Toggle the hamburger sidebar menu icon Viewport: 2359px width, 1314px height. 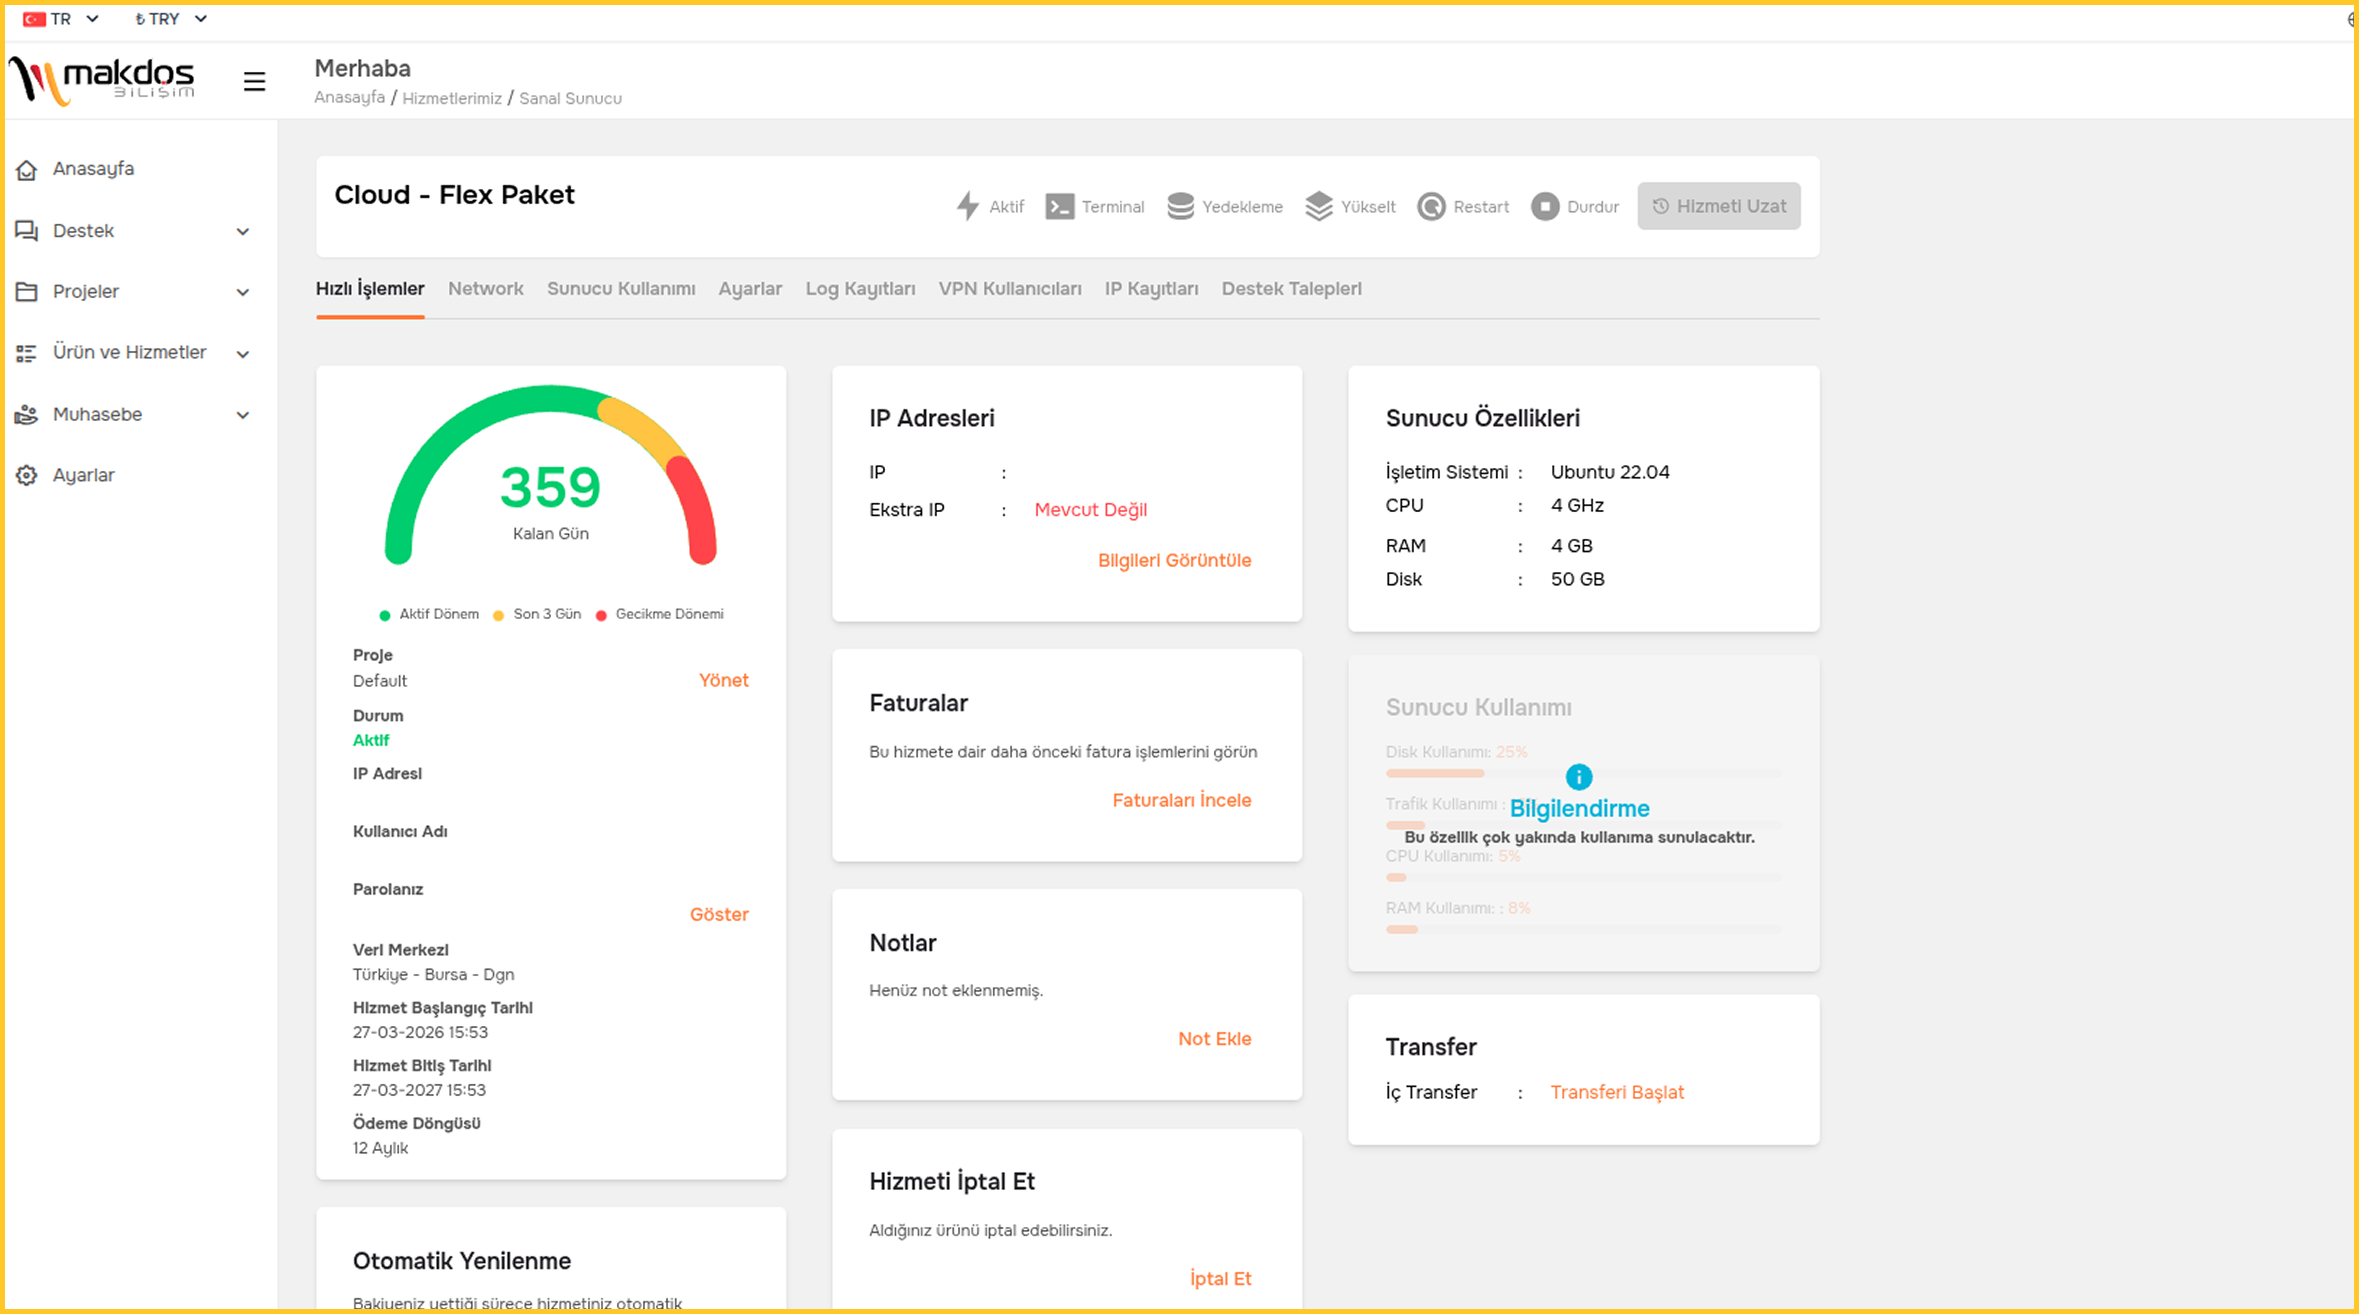coord(254,81)
